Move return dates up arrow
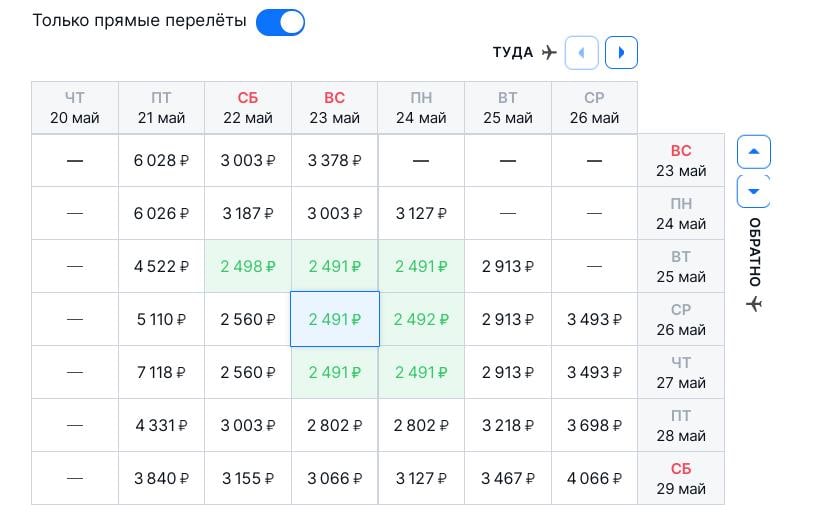 coord(754,152)
